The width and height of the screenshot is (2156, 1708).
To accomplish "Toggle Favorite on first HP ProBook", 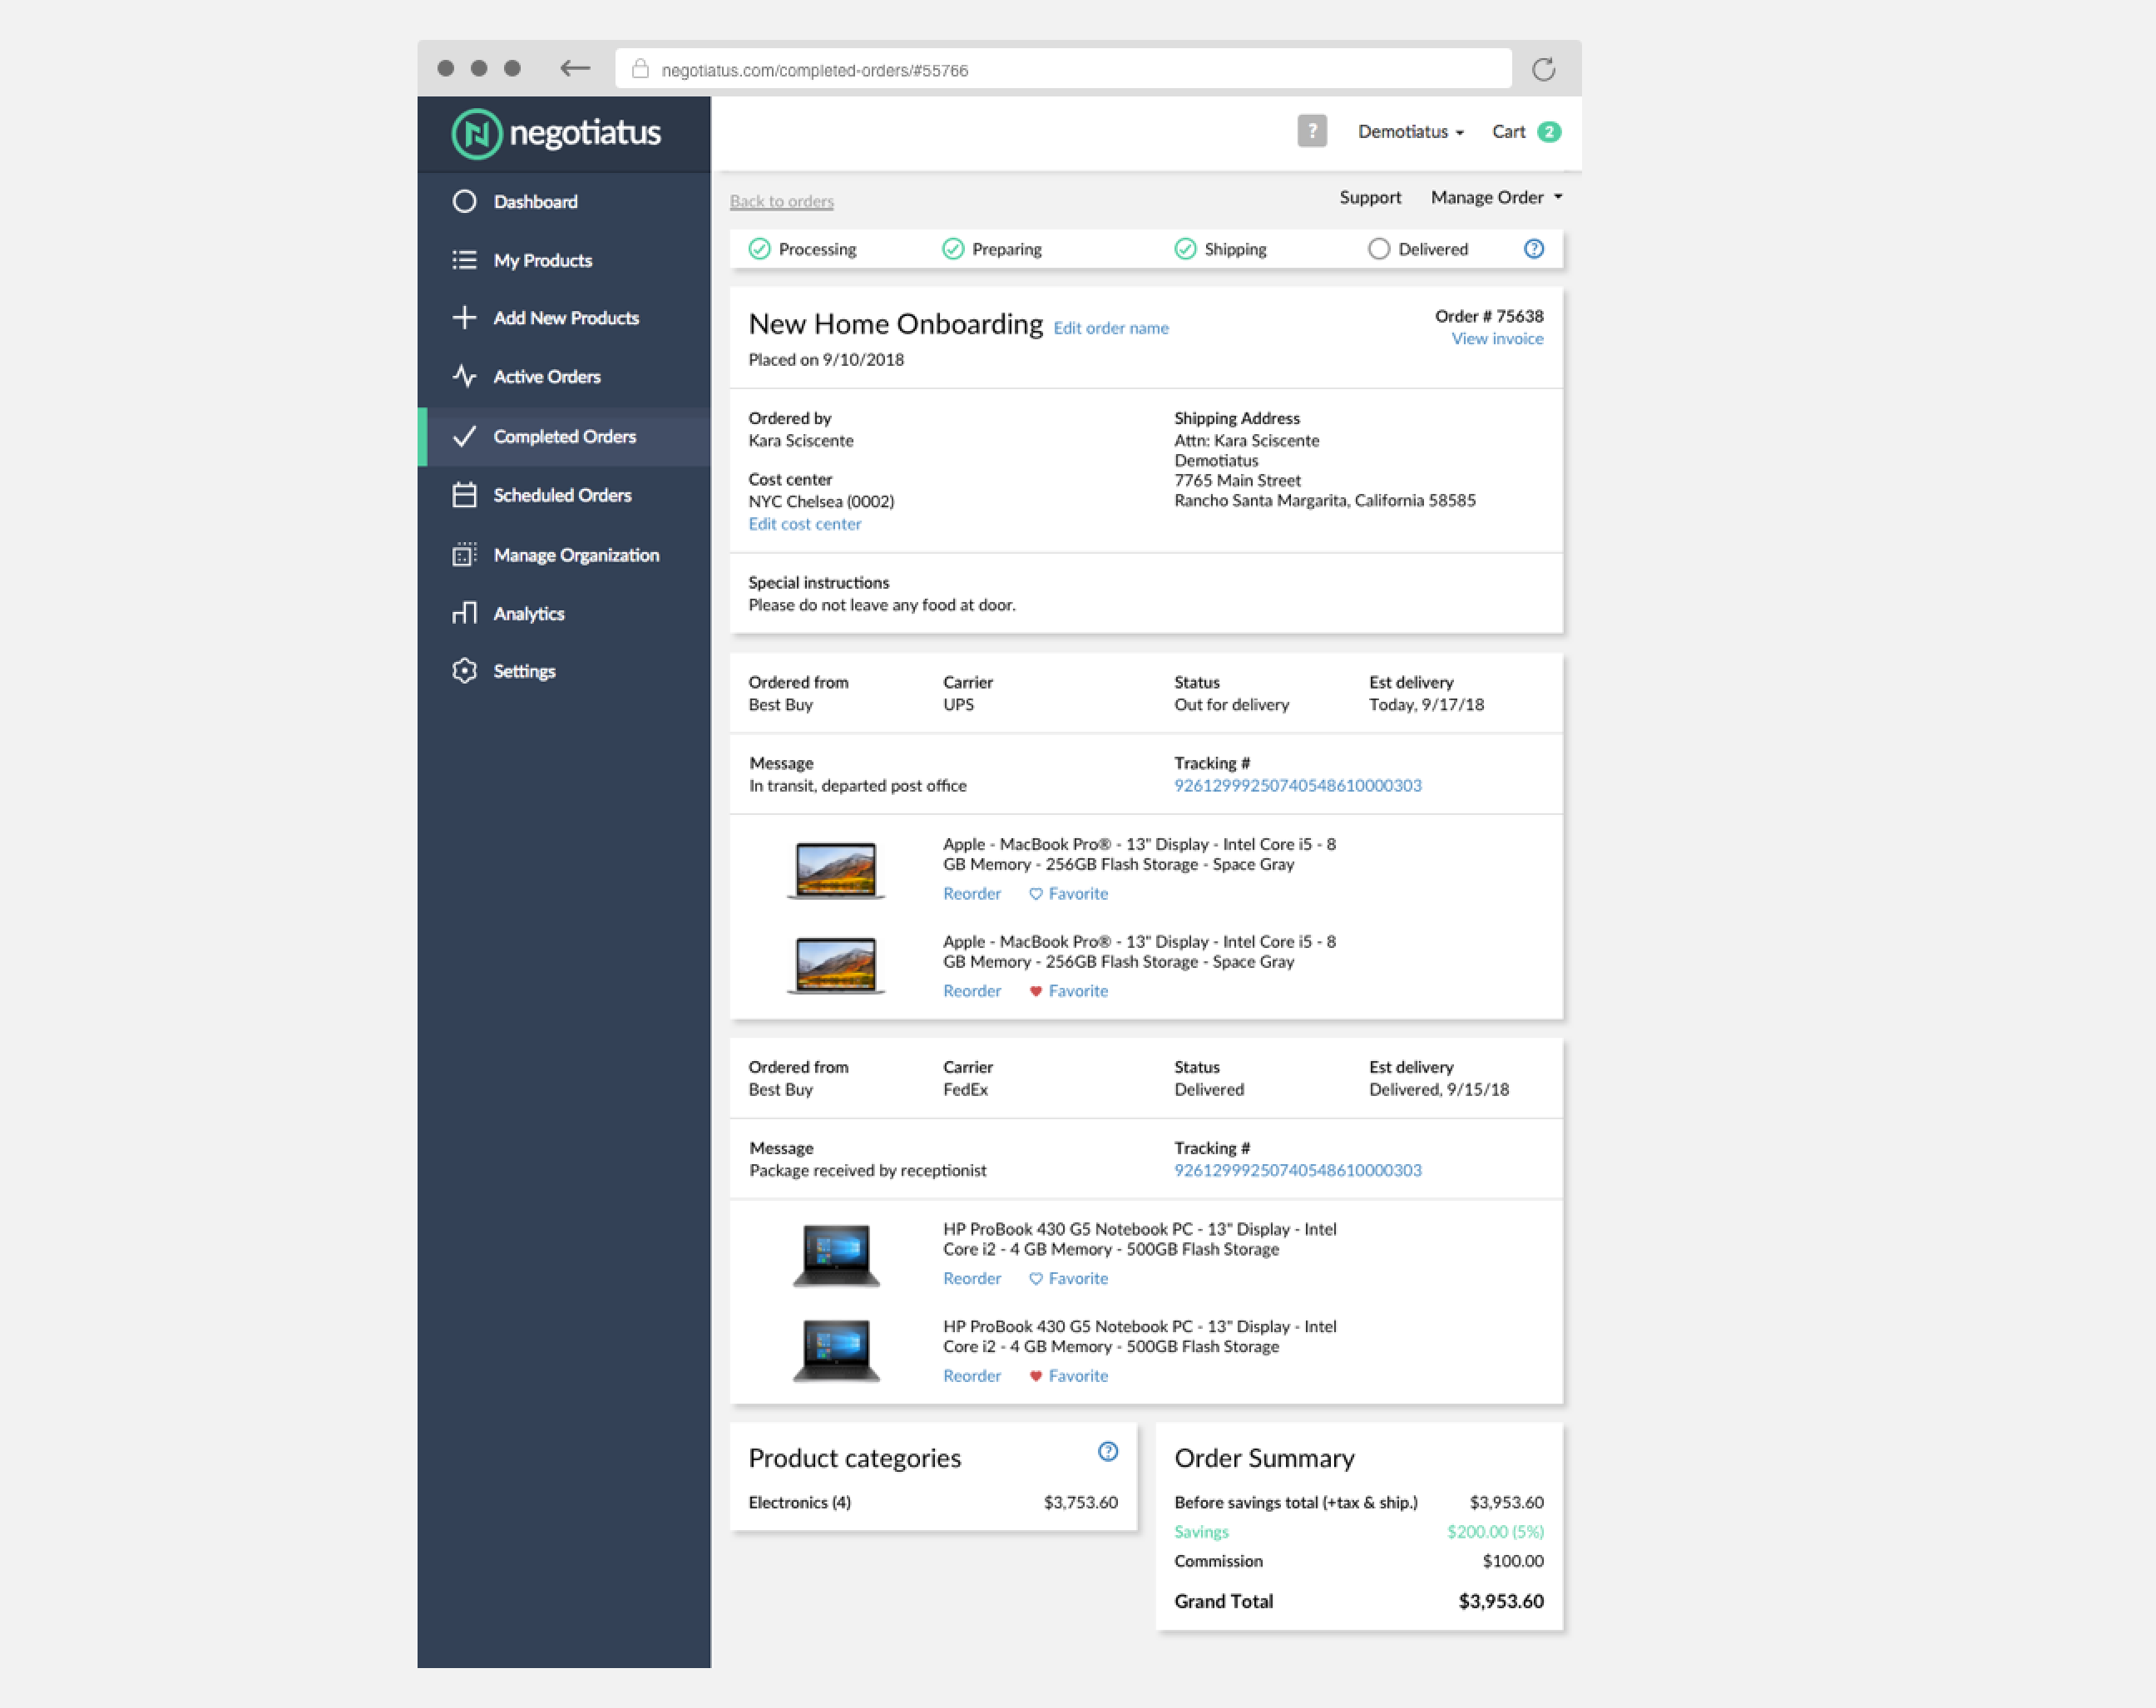I will click(x=1035, y=1279).
